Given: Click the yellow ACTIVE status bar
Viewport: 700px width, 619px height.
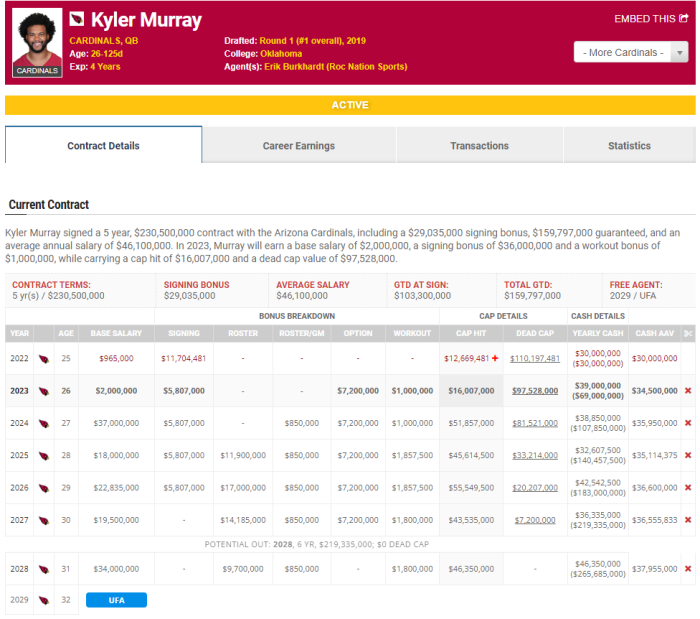Looking at the screenshot, I should point(350,105).
